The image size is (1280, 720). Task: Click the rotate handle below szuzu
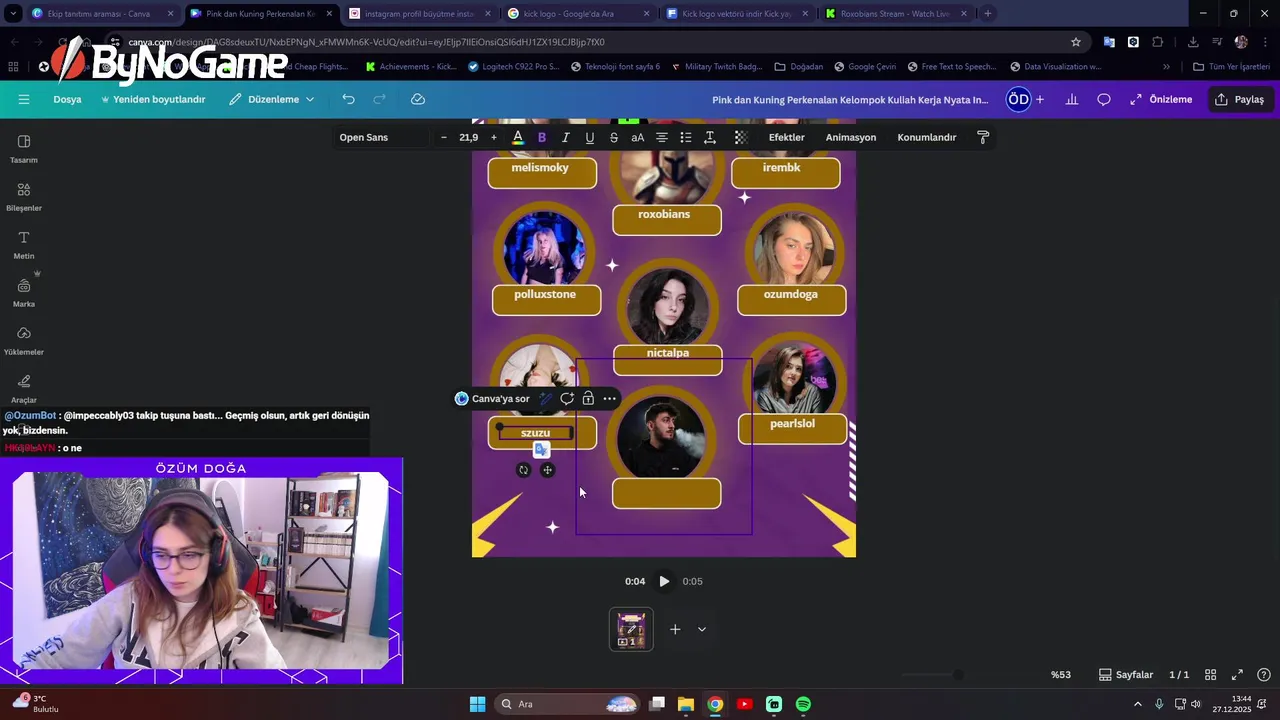(523, 470)
